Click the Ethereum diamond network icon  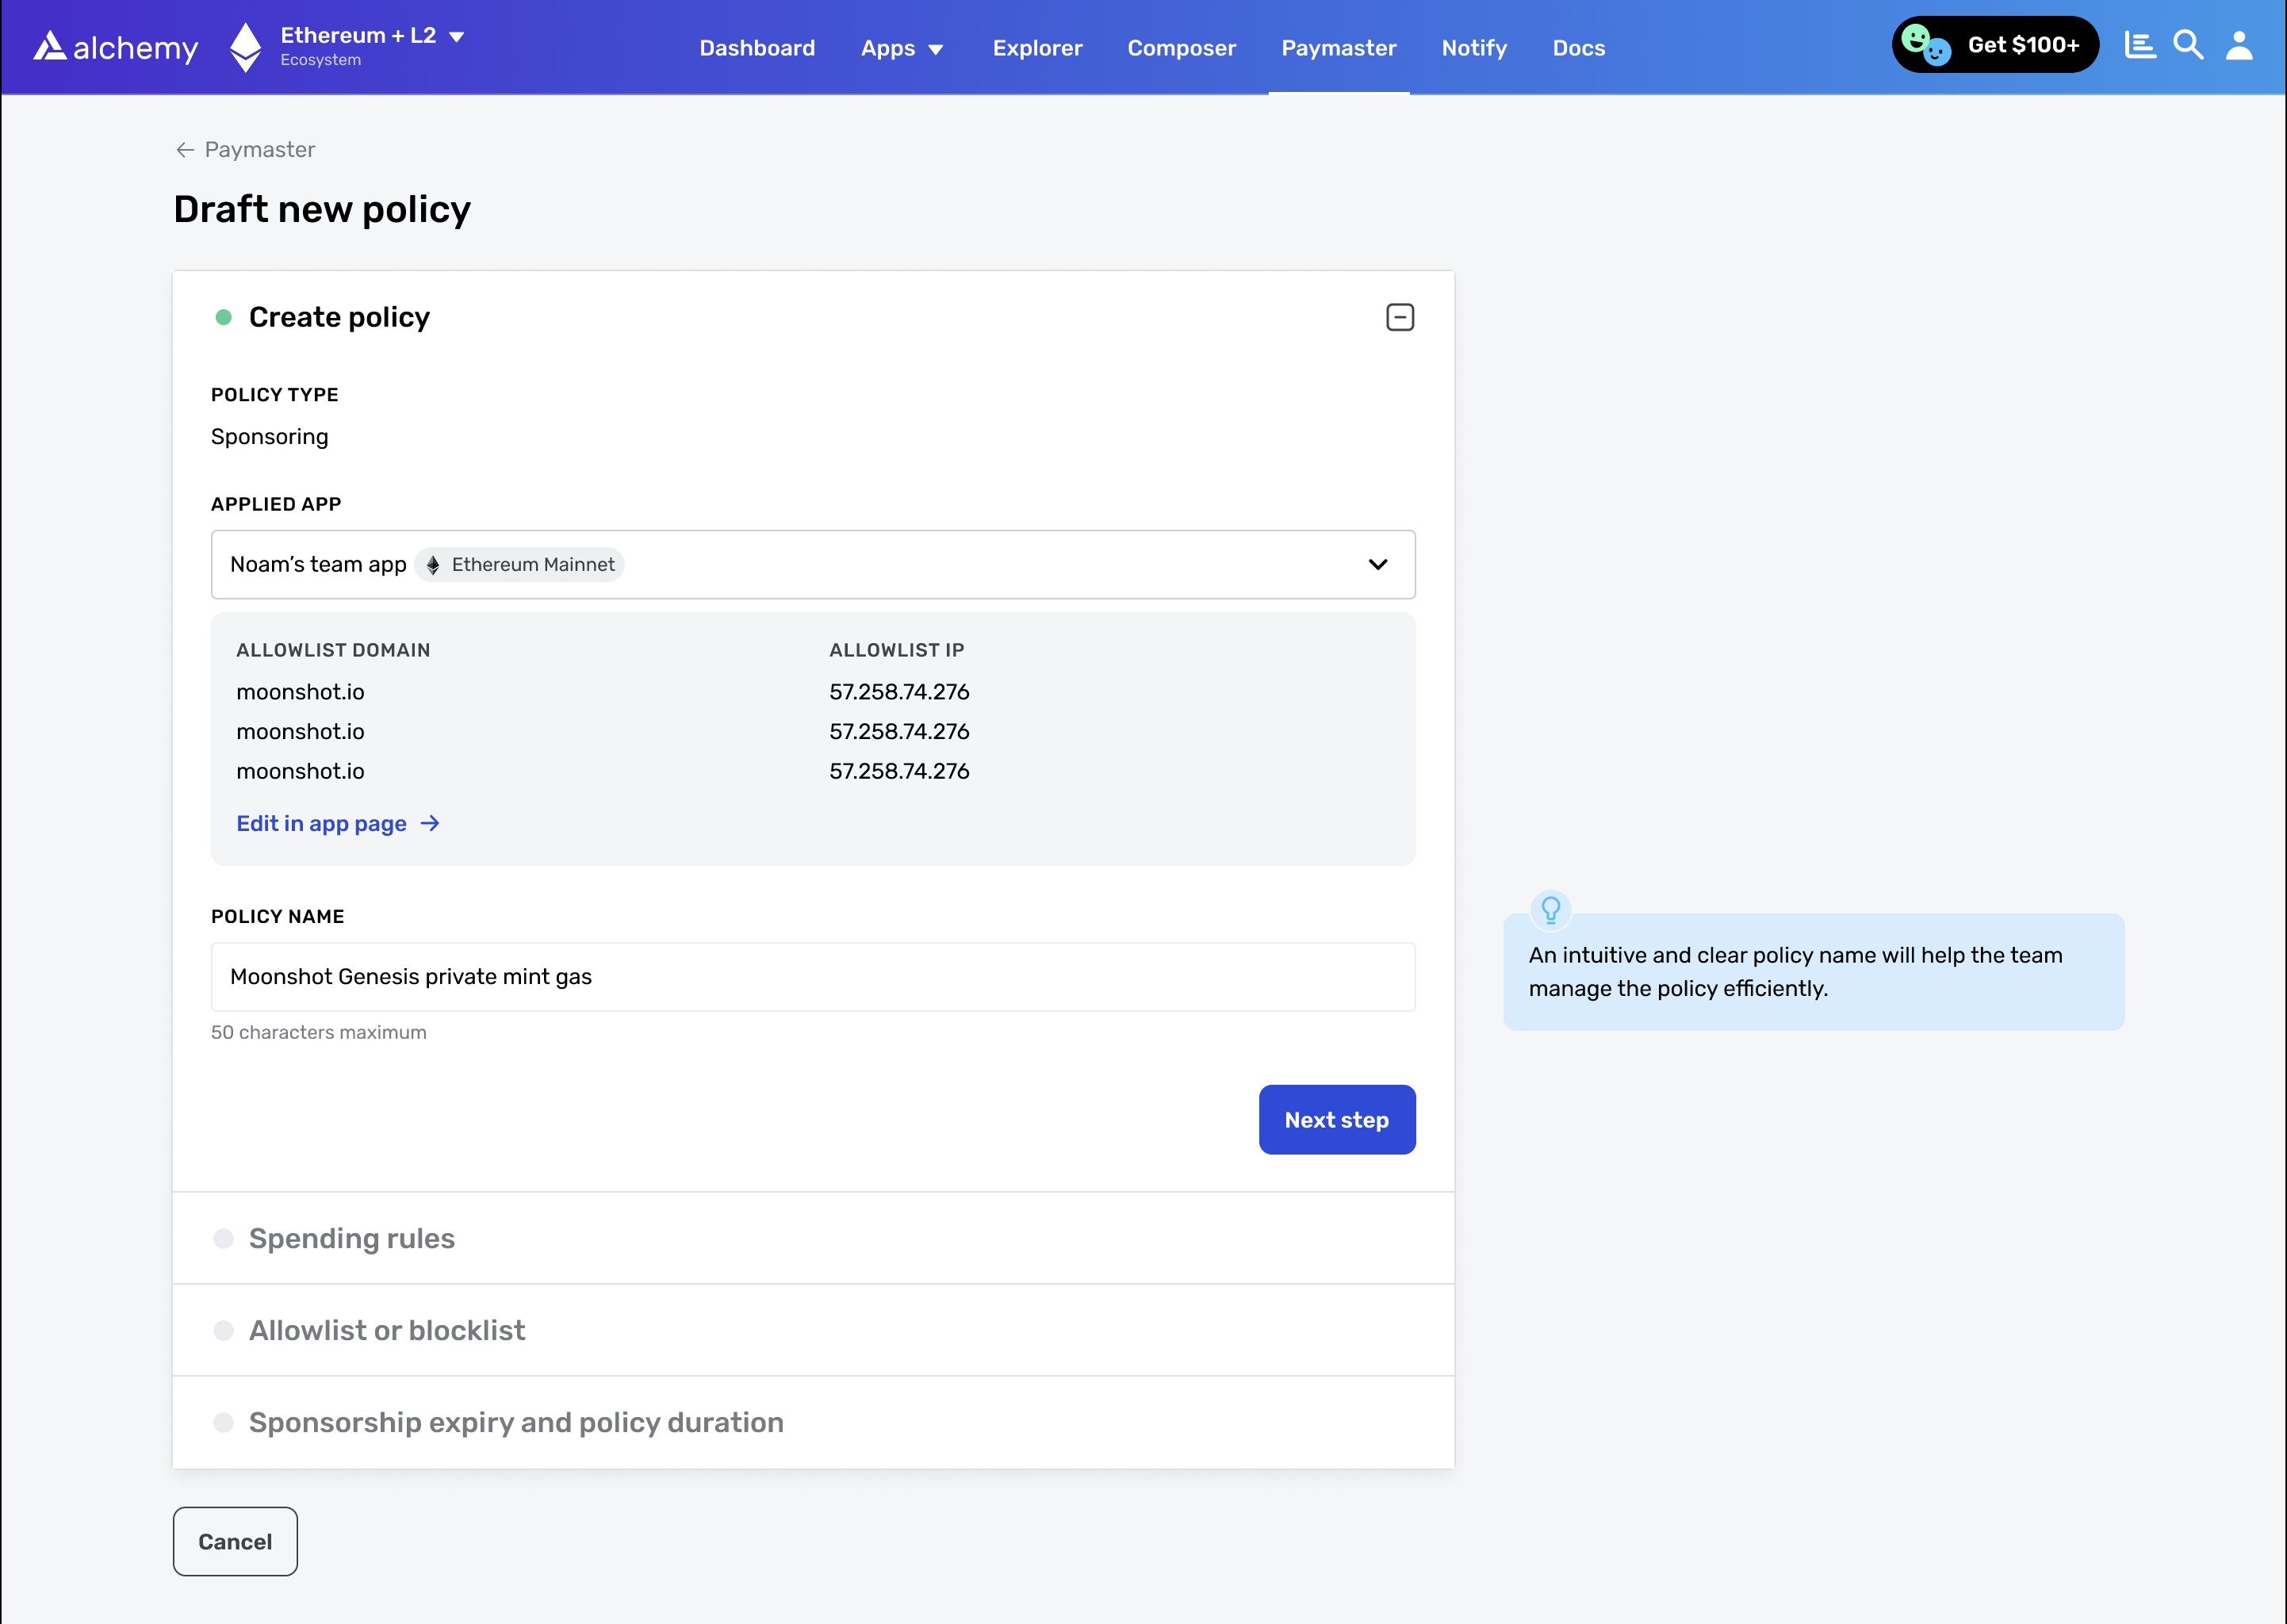(x=245, y=47)
